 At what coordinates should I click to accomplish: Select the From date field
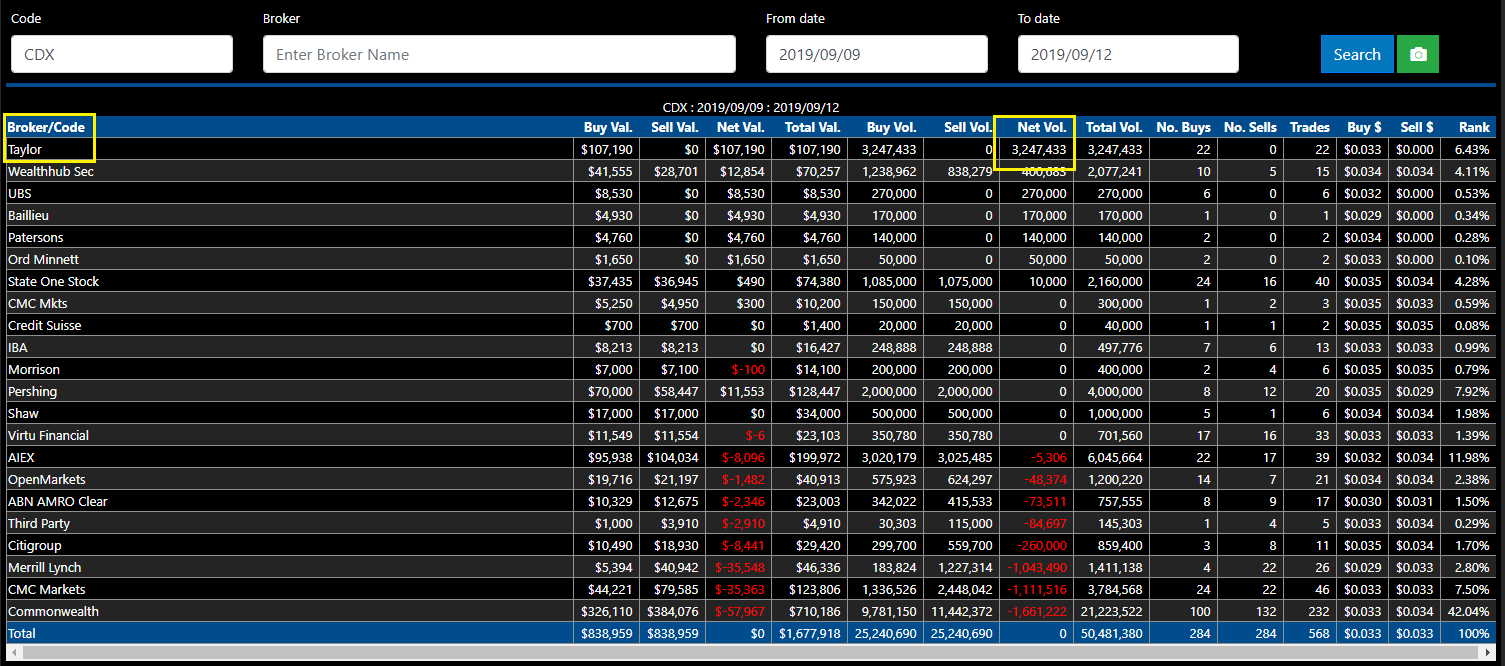tap(877, 54)
